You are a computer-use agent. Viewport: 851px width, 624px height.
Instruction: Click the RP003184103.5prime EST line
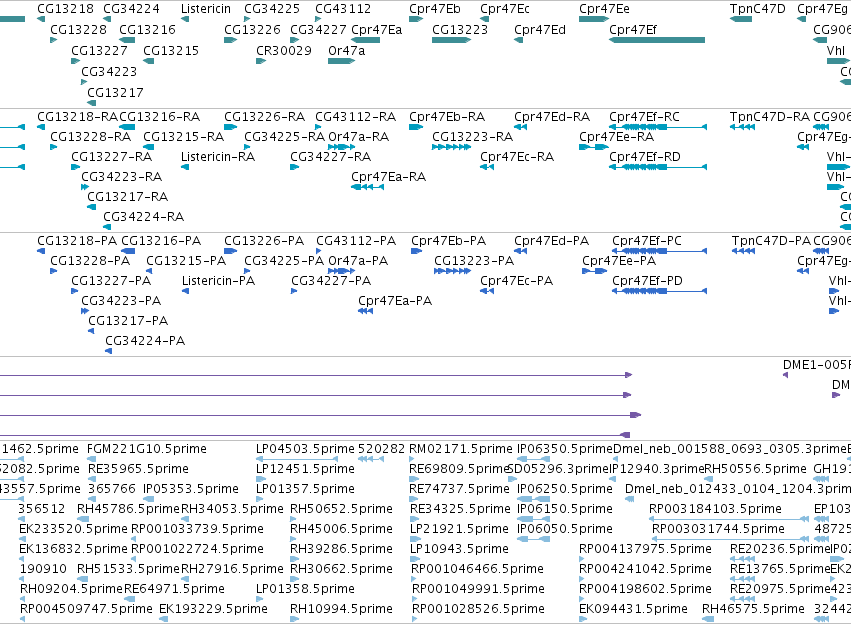click(729, 519)
